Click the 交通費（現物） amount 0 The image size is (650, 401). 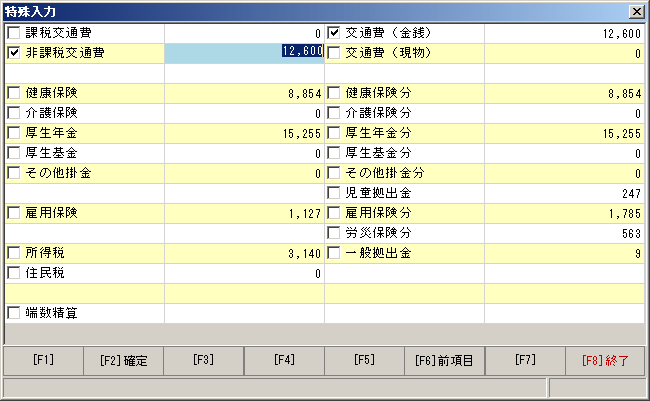(564, 53)
